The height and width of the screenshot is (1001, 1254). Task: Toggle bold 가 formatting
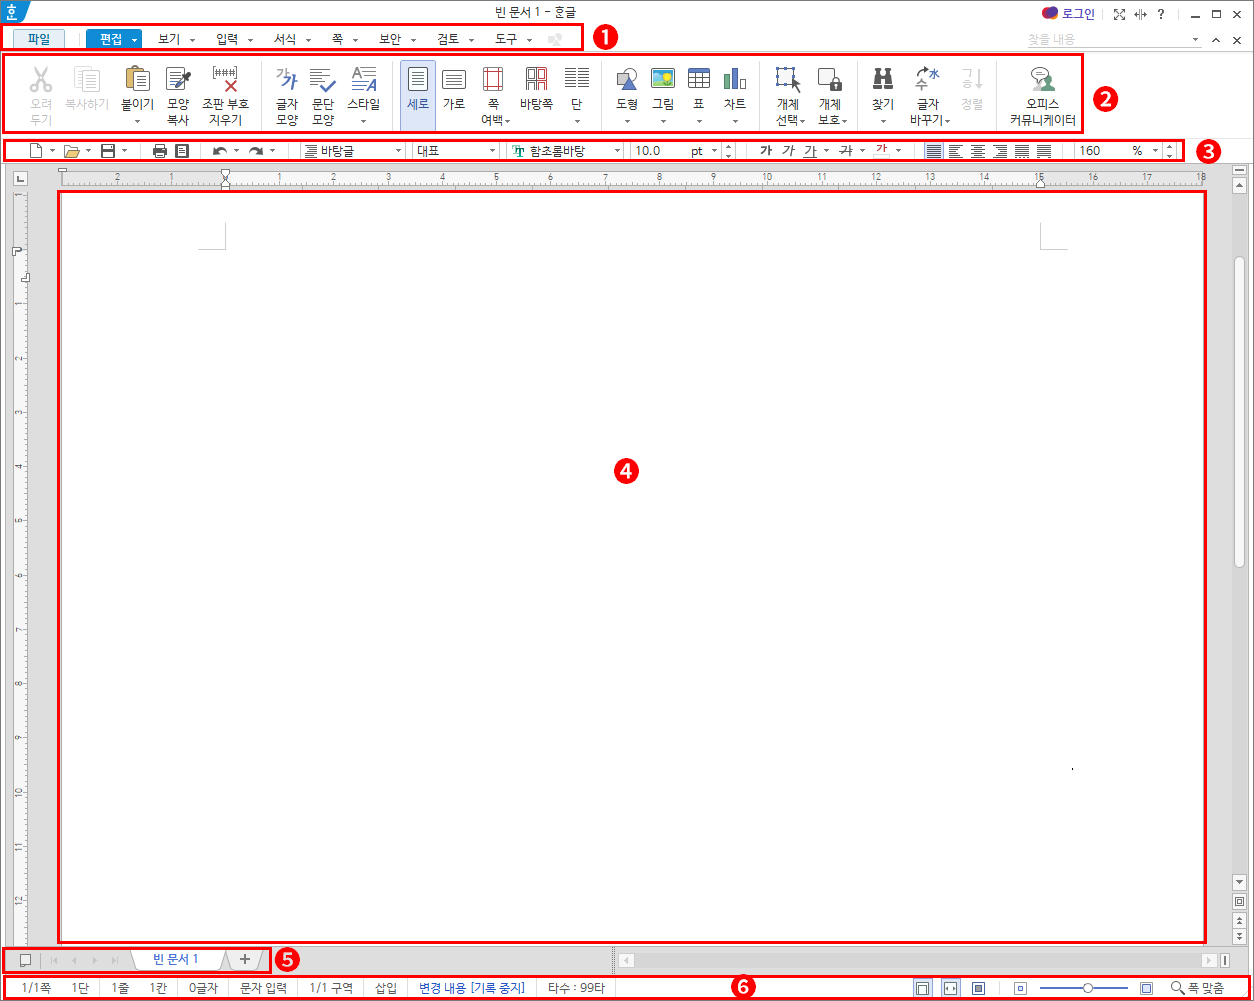coord(766,151)
